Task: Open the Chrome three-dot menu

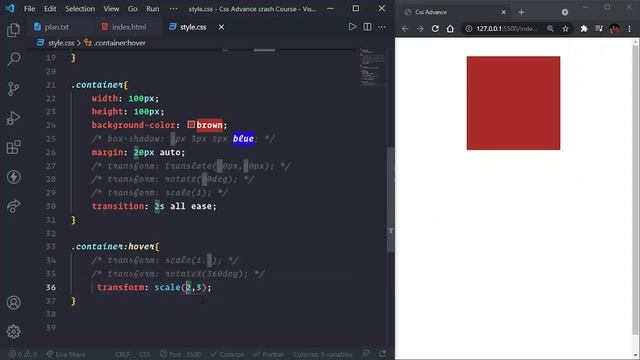Action: tap(629, 29)
